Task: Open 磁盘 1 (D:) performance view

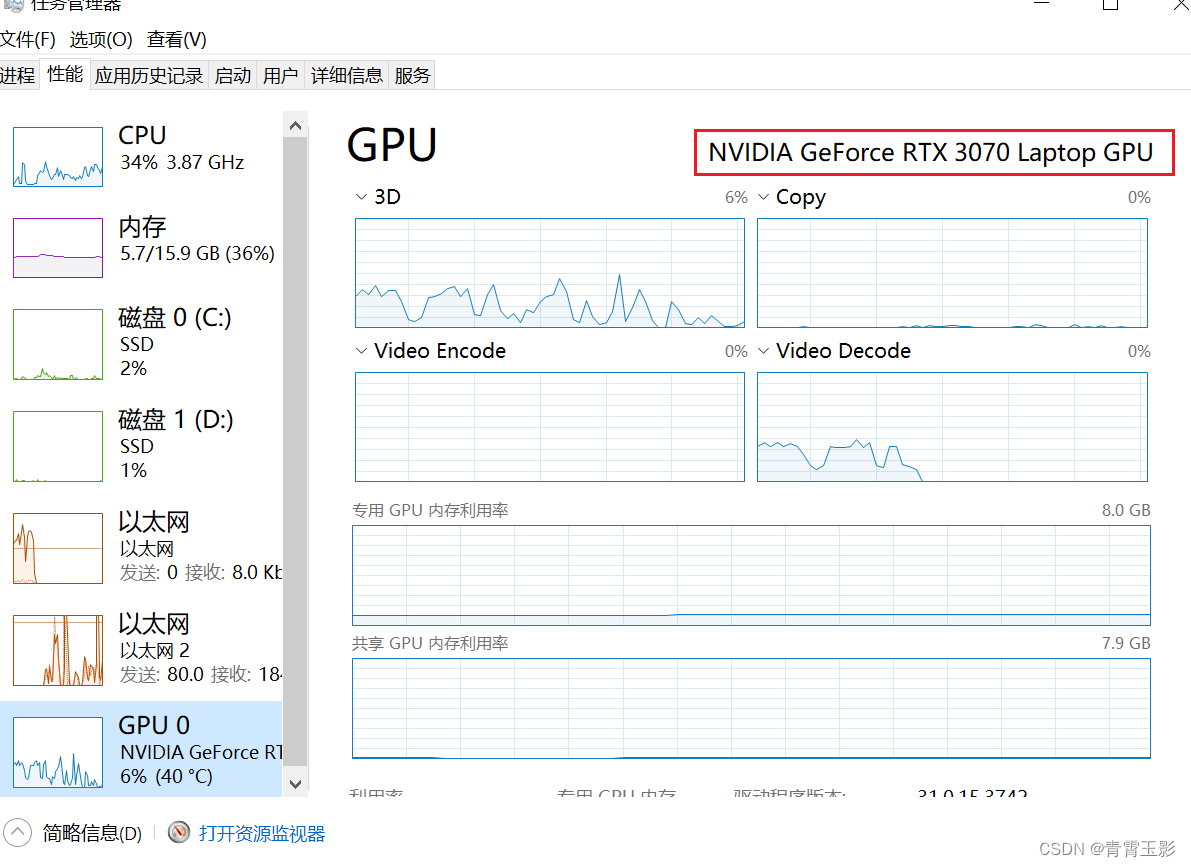Action: pos(57,446)
